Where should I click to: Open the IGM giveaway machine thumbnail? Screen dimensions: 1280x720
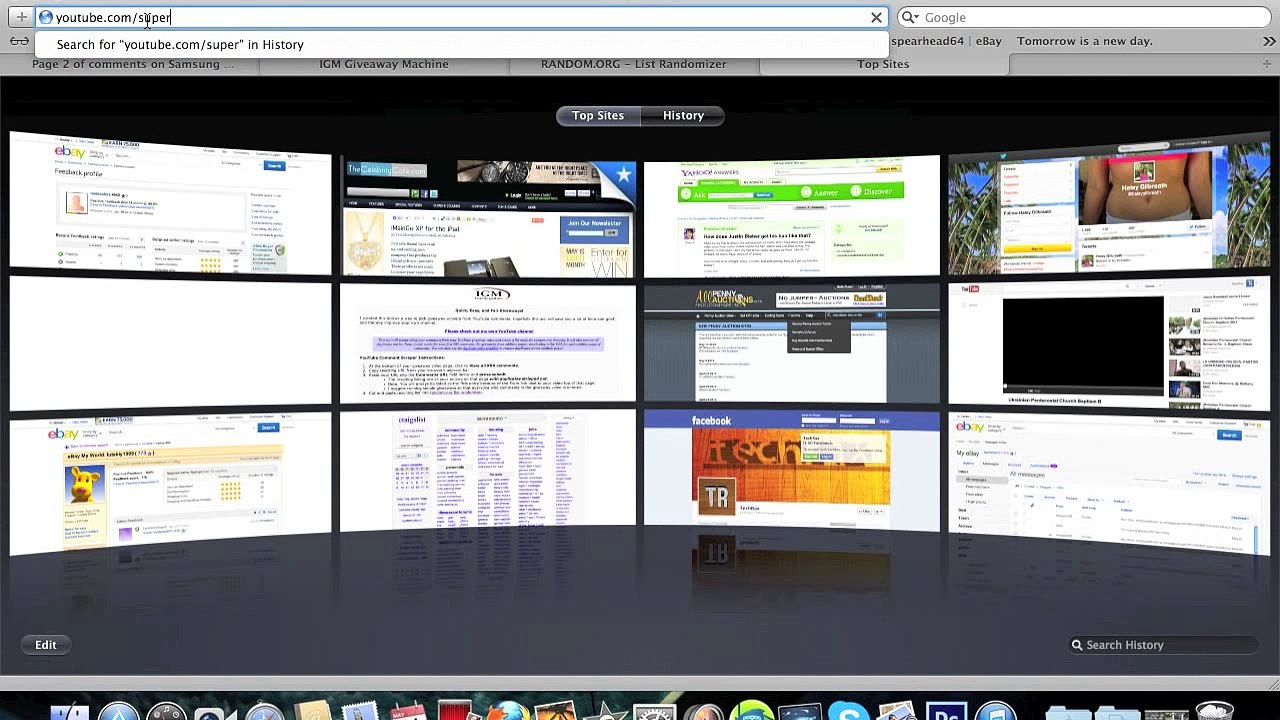point(487,344)
